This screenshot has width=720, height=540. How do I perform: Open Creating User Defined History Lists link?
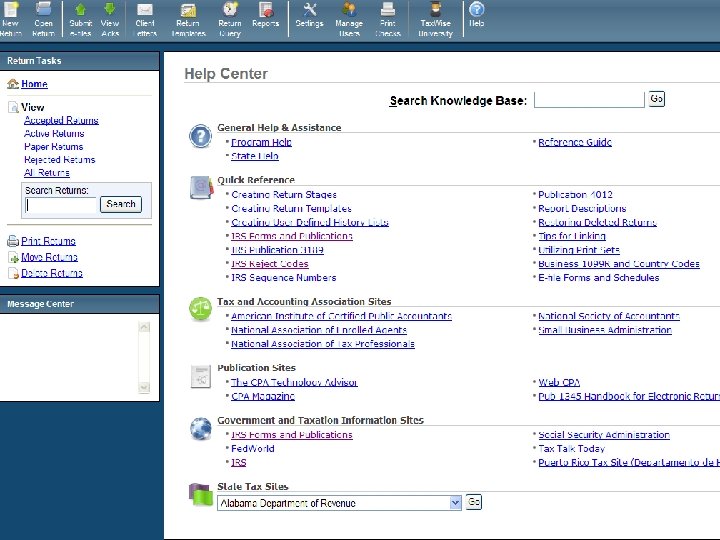tap(309, 222)
